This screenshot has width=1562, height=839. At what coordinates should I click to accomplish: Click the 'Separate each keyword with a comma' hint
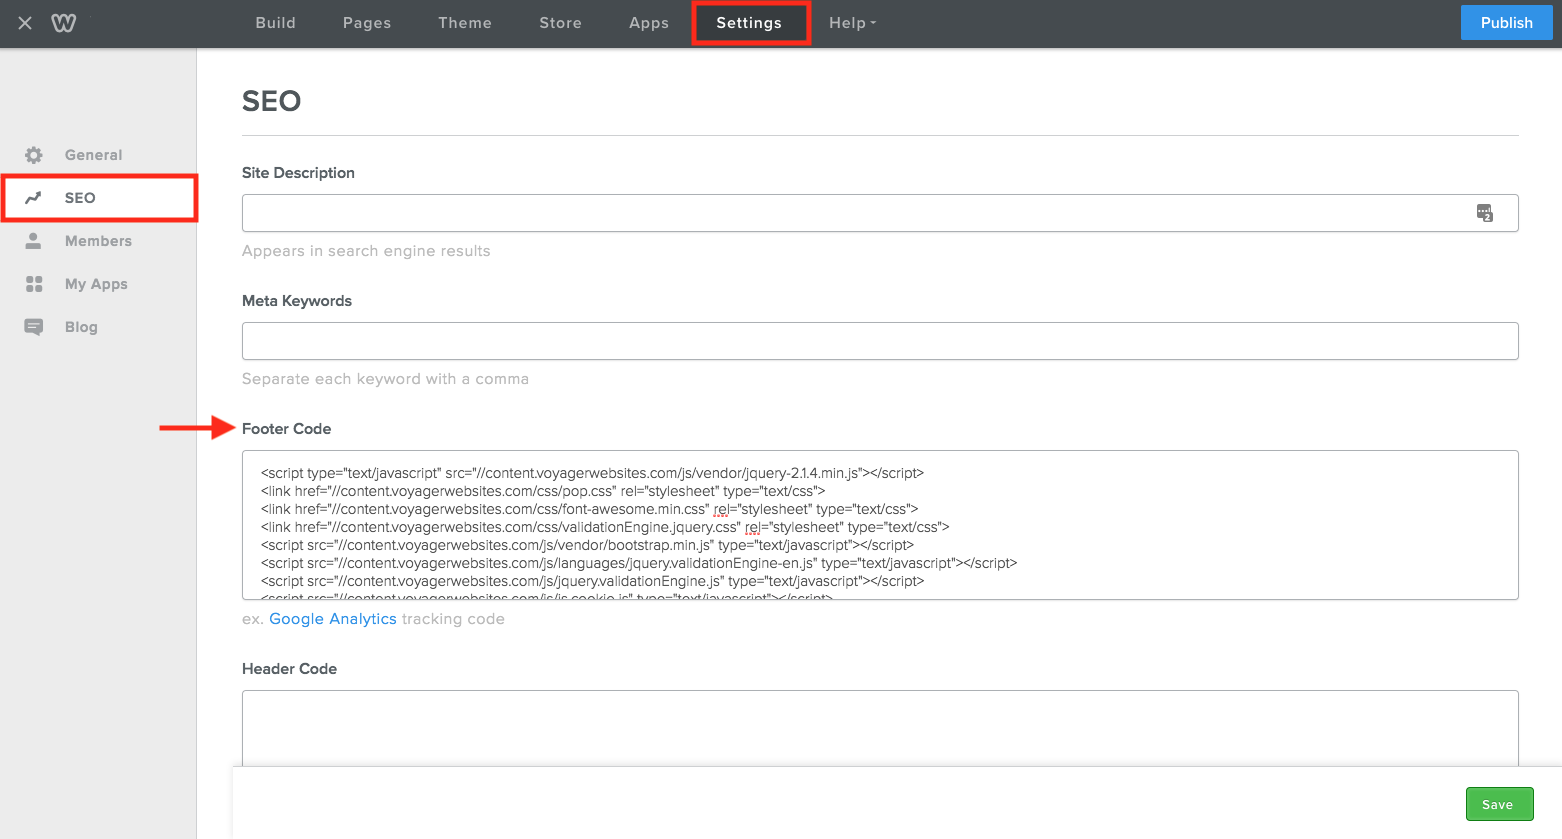385,379
